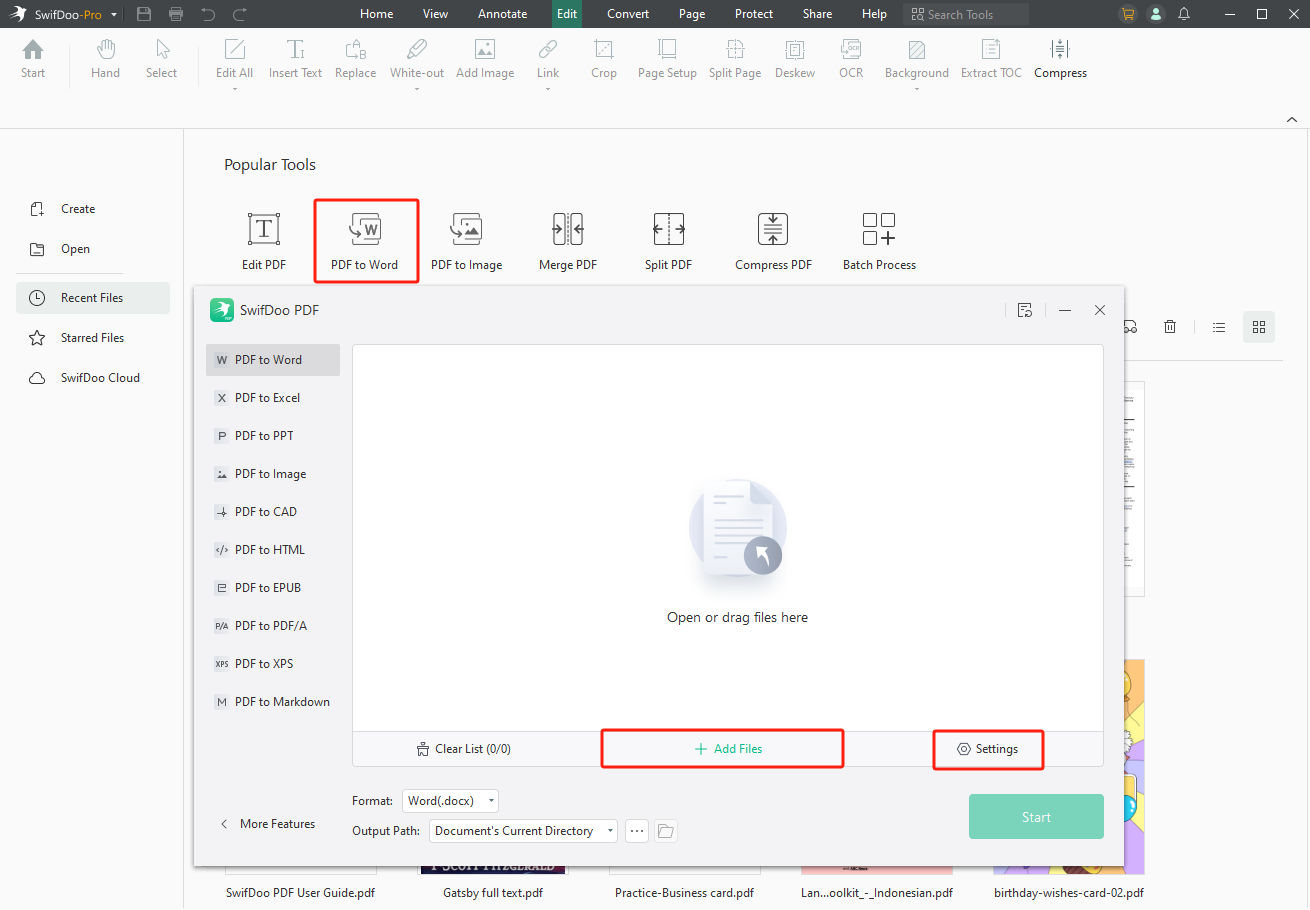This screenshot has height=910, width=1310.
Task: Click the green Start button
Action: (x=1036, y=817)
